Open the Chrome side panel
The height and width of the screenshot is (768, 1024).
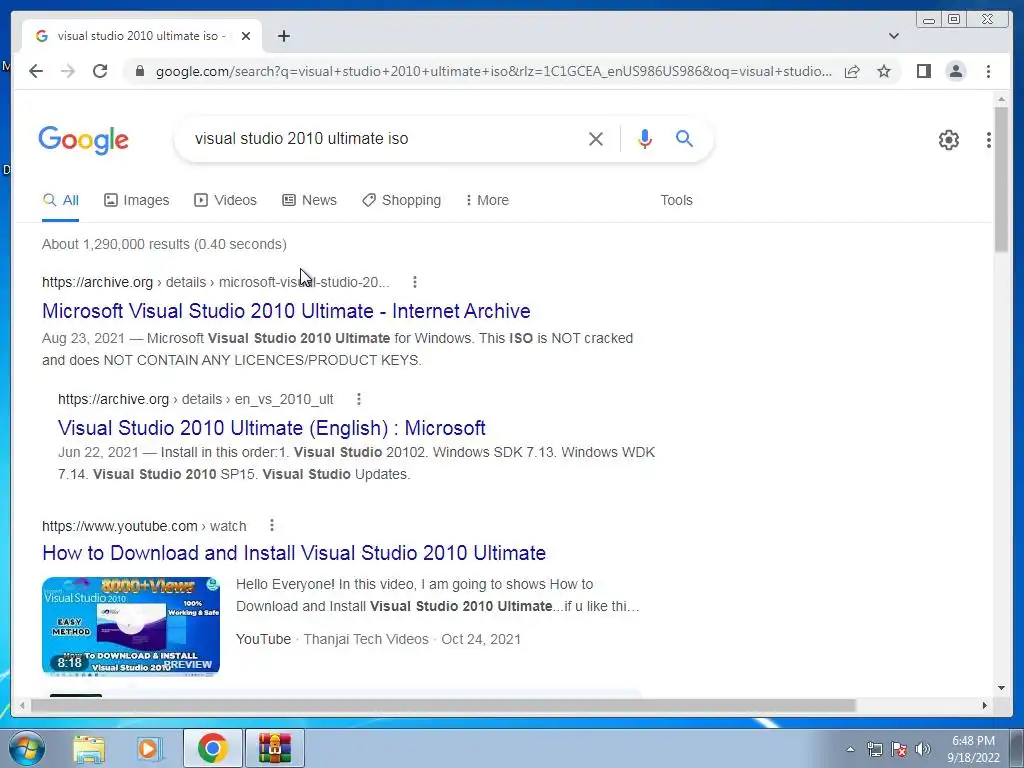(x=923, y=71)
